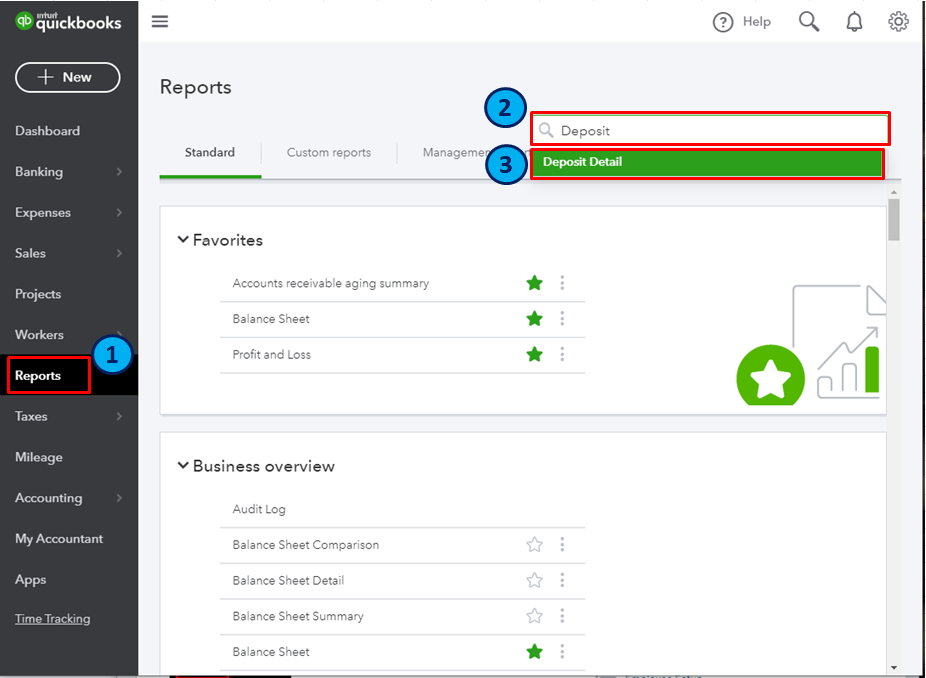
Task: Favorite Balance Sheet Detail with star
Action: tap(534, 580)
